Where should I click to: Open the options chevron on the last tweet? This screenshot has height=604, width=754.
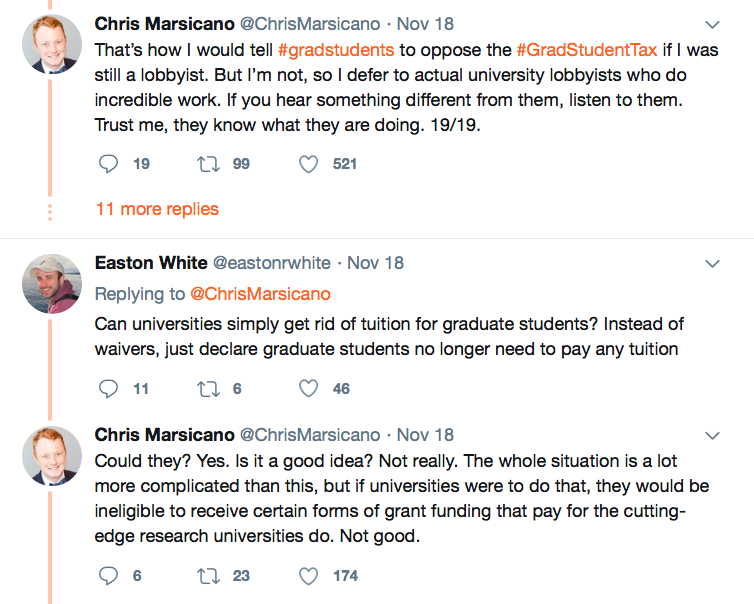tap(713, 436)
